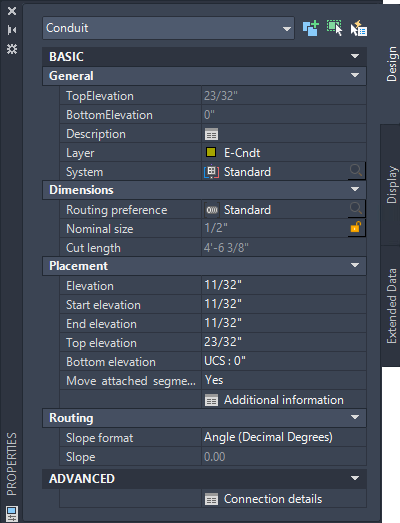The height and width of the screenshot is (523, 400).
Task: Open the Description worksheet icon
Action: click(x=211, y=134)
